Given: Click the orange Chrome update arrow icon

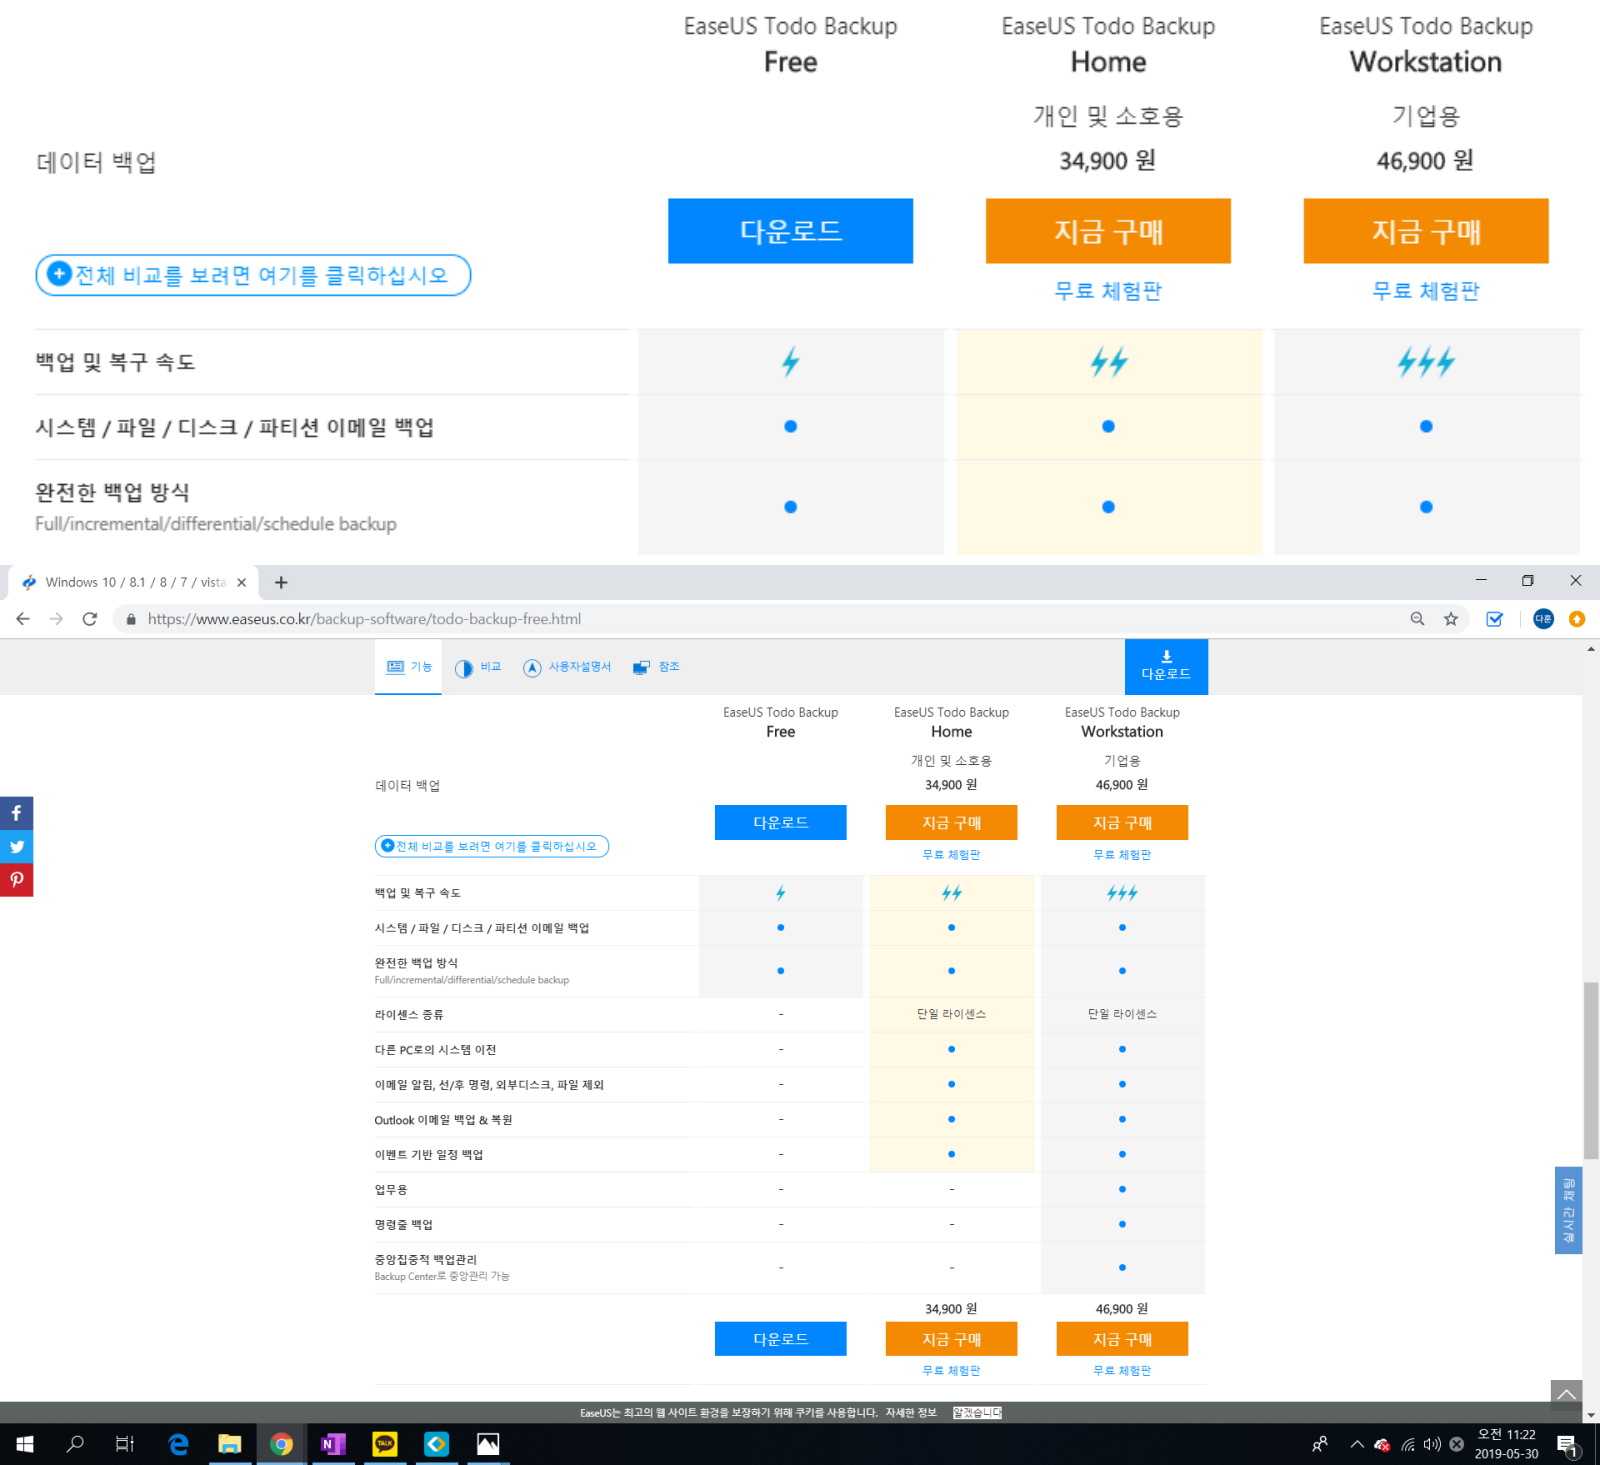Looking at the screenshot, I should [x=1577, y=619].
